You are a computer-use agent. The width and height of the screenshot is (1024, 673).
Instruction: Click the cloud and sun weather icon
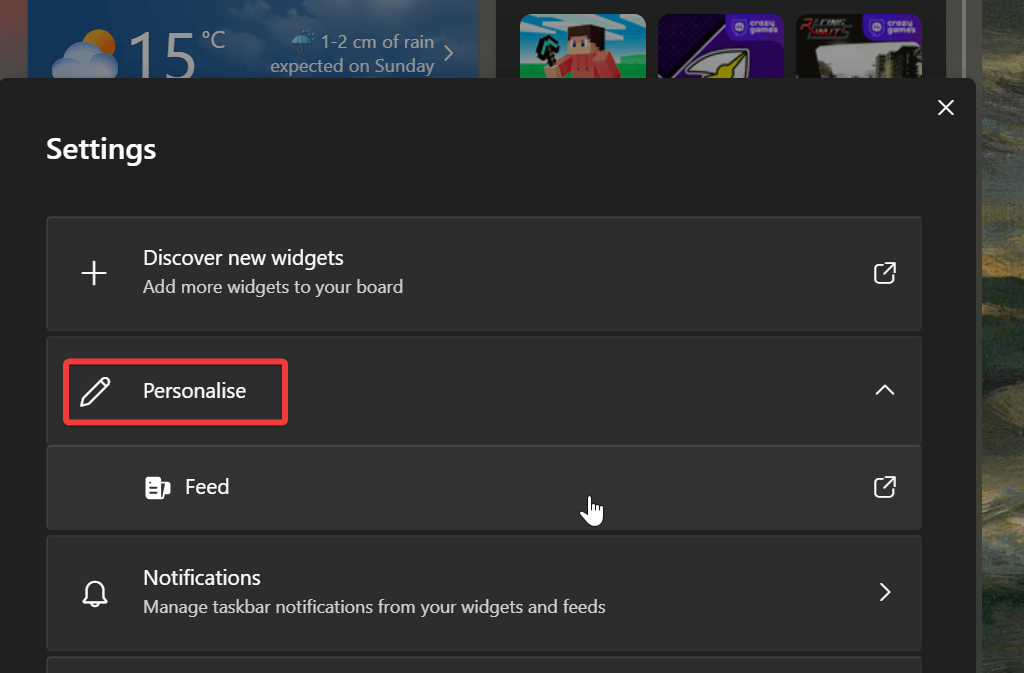point(85,57)
